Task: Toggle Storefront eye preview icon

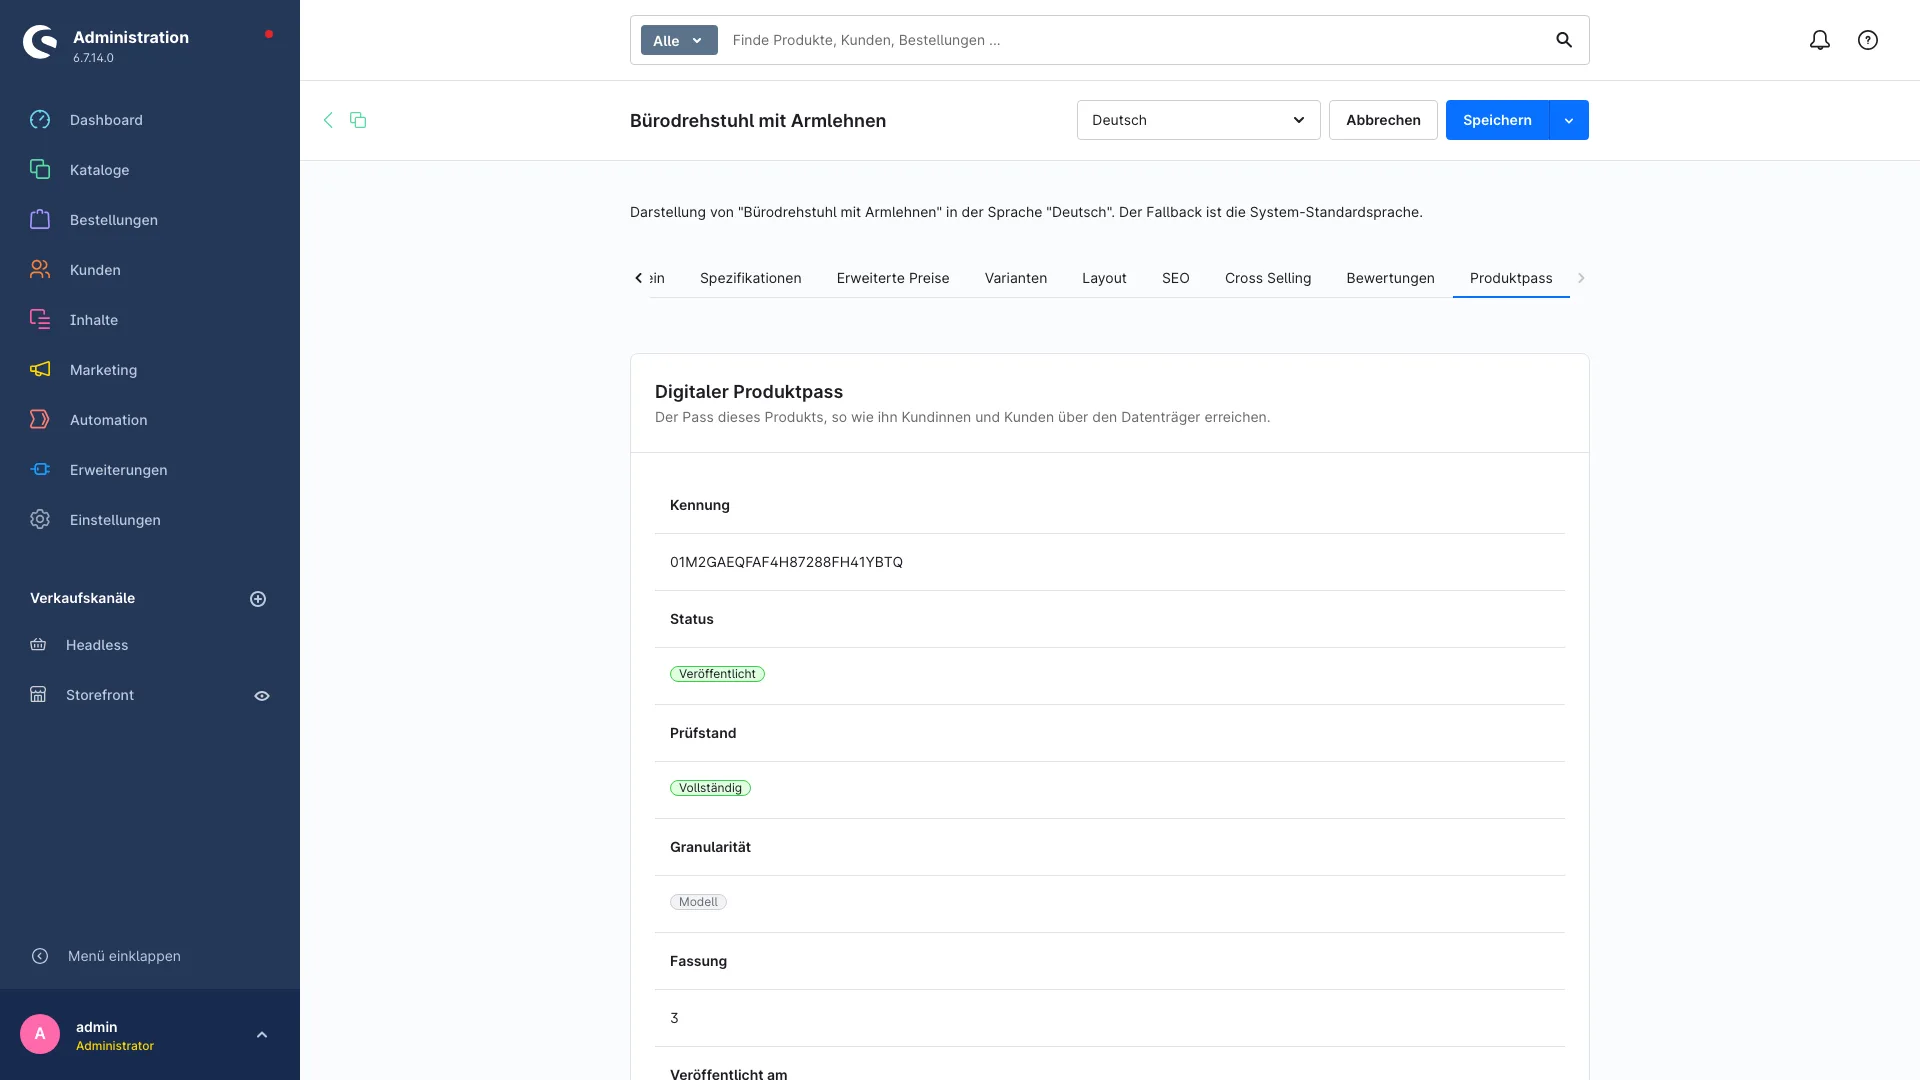Action: [262, 696]
